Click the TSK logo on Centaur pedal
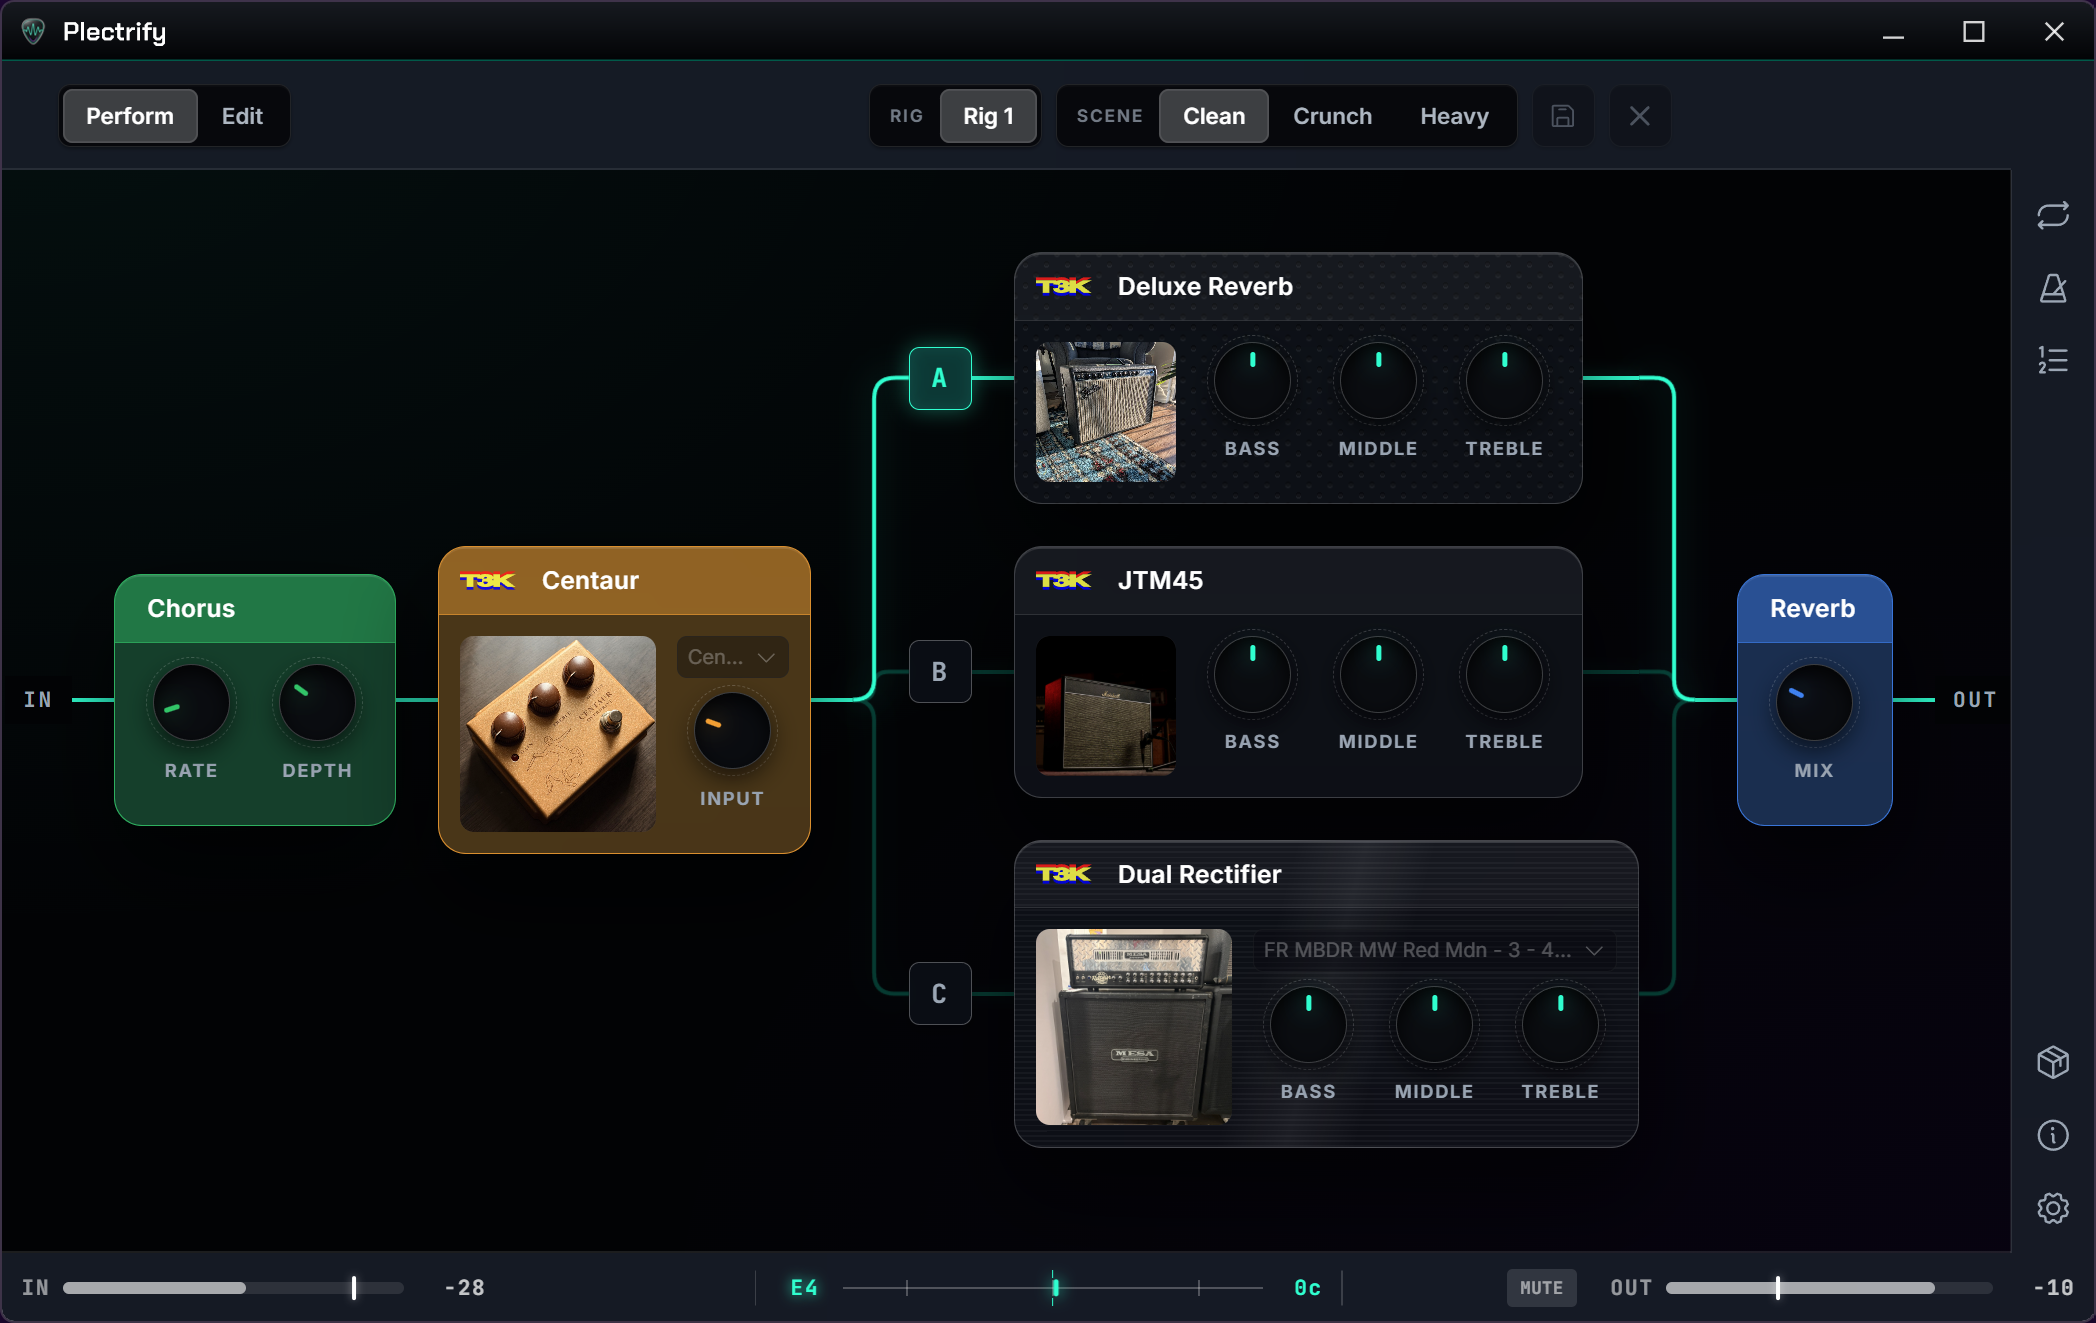This screenshot has height=1323, width=2096. pyautogui.click(x=487, y=581)
